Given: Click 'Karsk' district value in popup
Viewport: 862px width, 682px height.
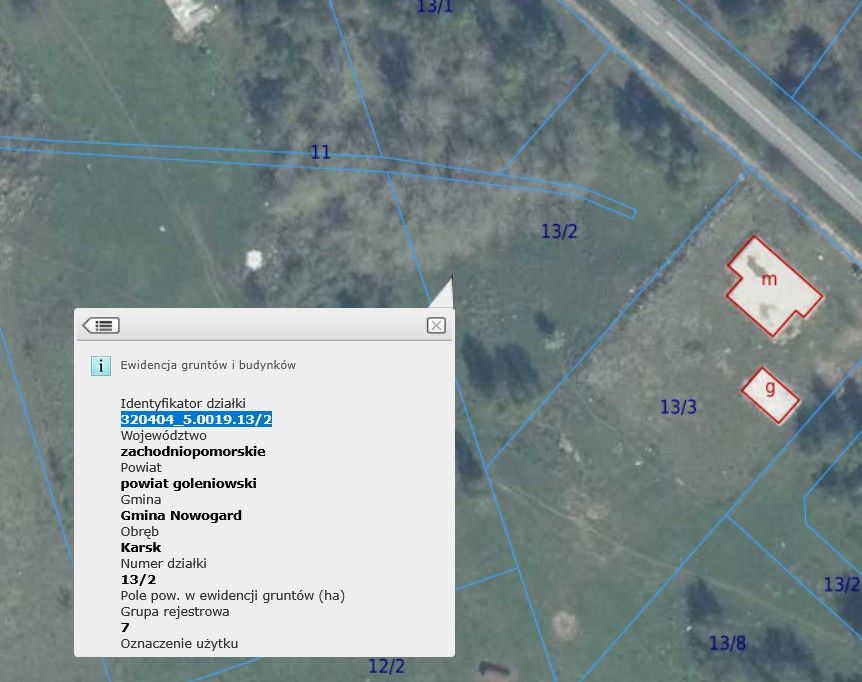Looking at the screenshot, I should pos(141,548).
